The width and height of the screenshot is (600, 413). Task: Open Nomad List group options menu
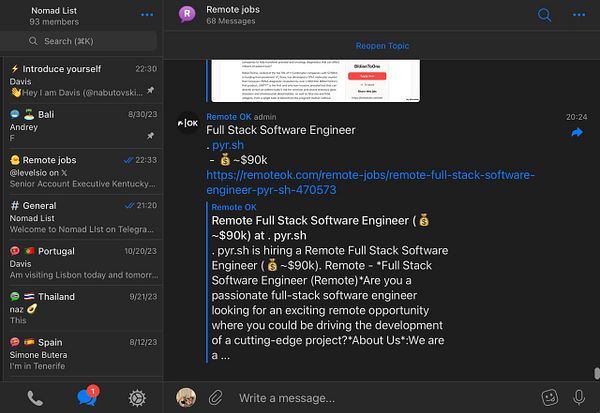tap(147, 15)
